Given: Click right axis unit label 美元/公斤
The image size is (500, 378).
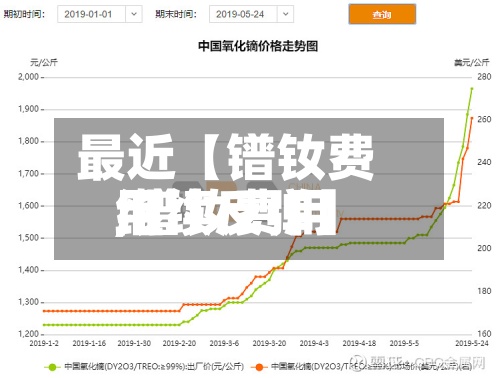Looking at the screenshot, I should (472, 62).
